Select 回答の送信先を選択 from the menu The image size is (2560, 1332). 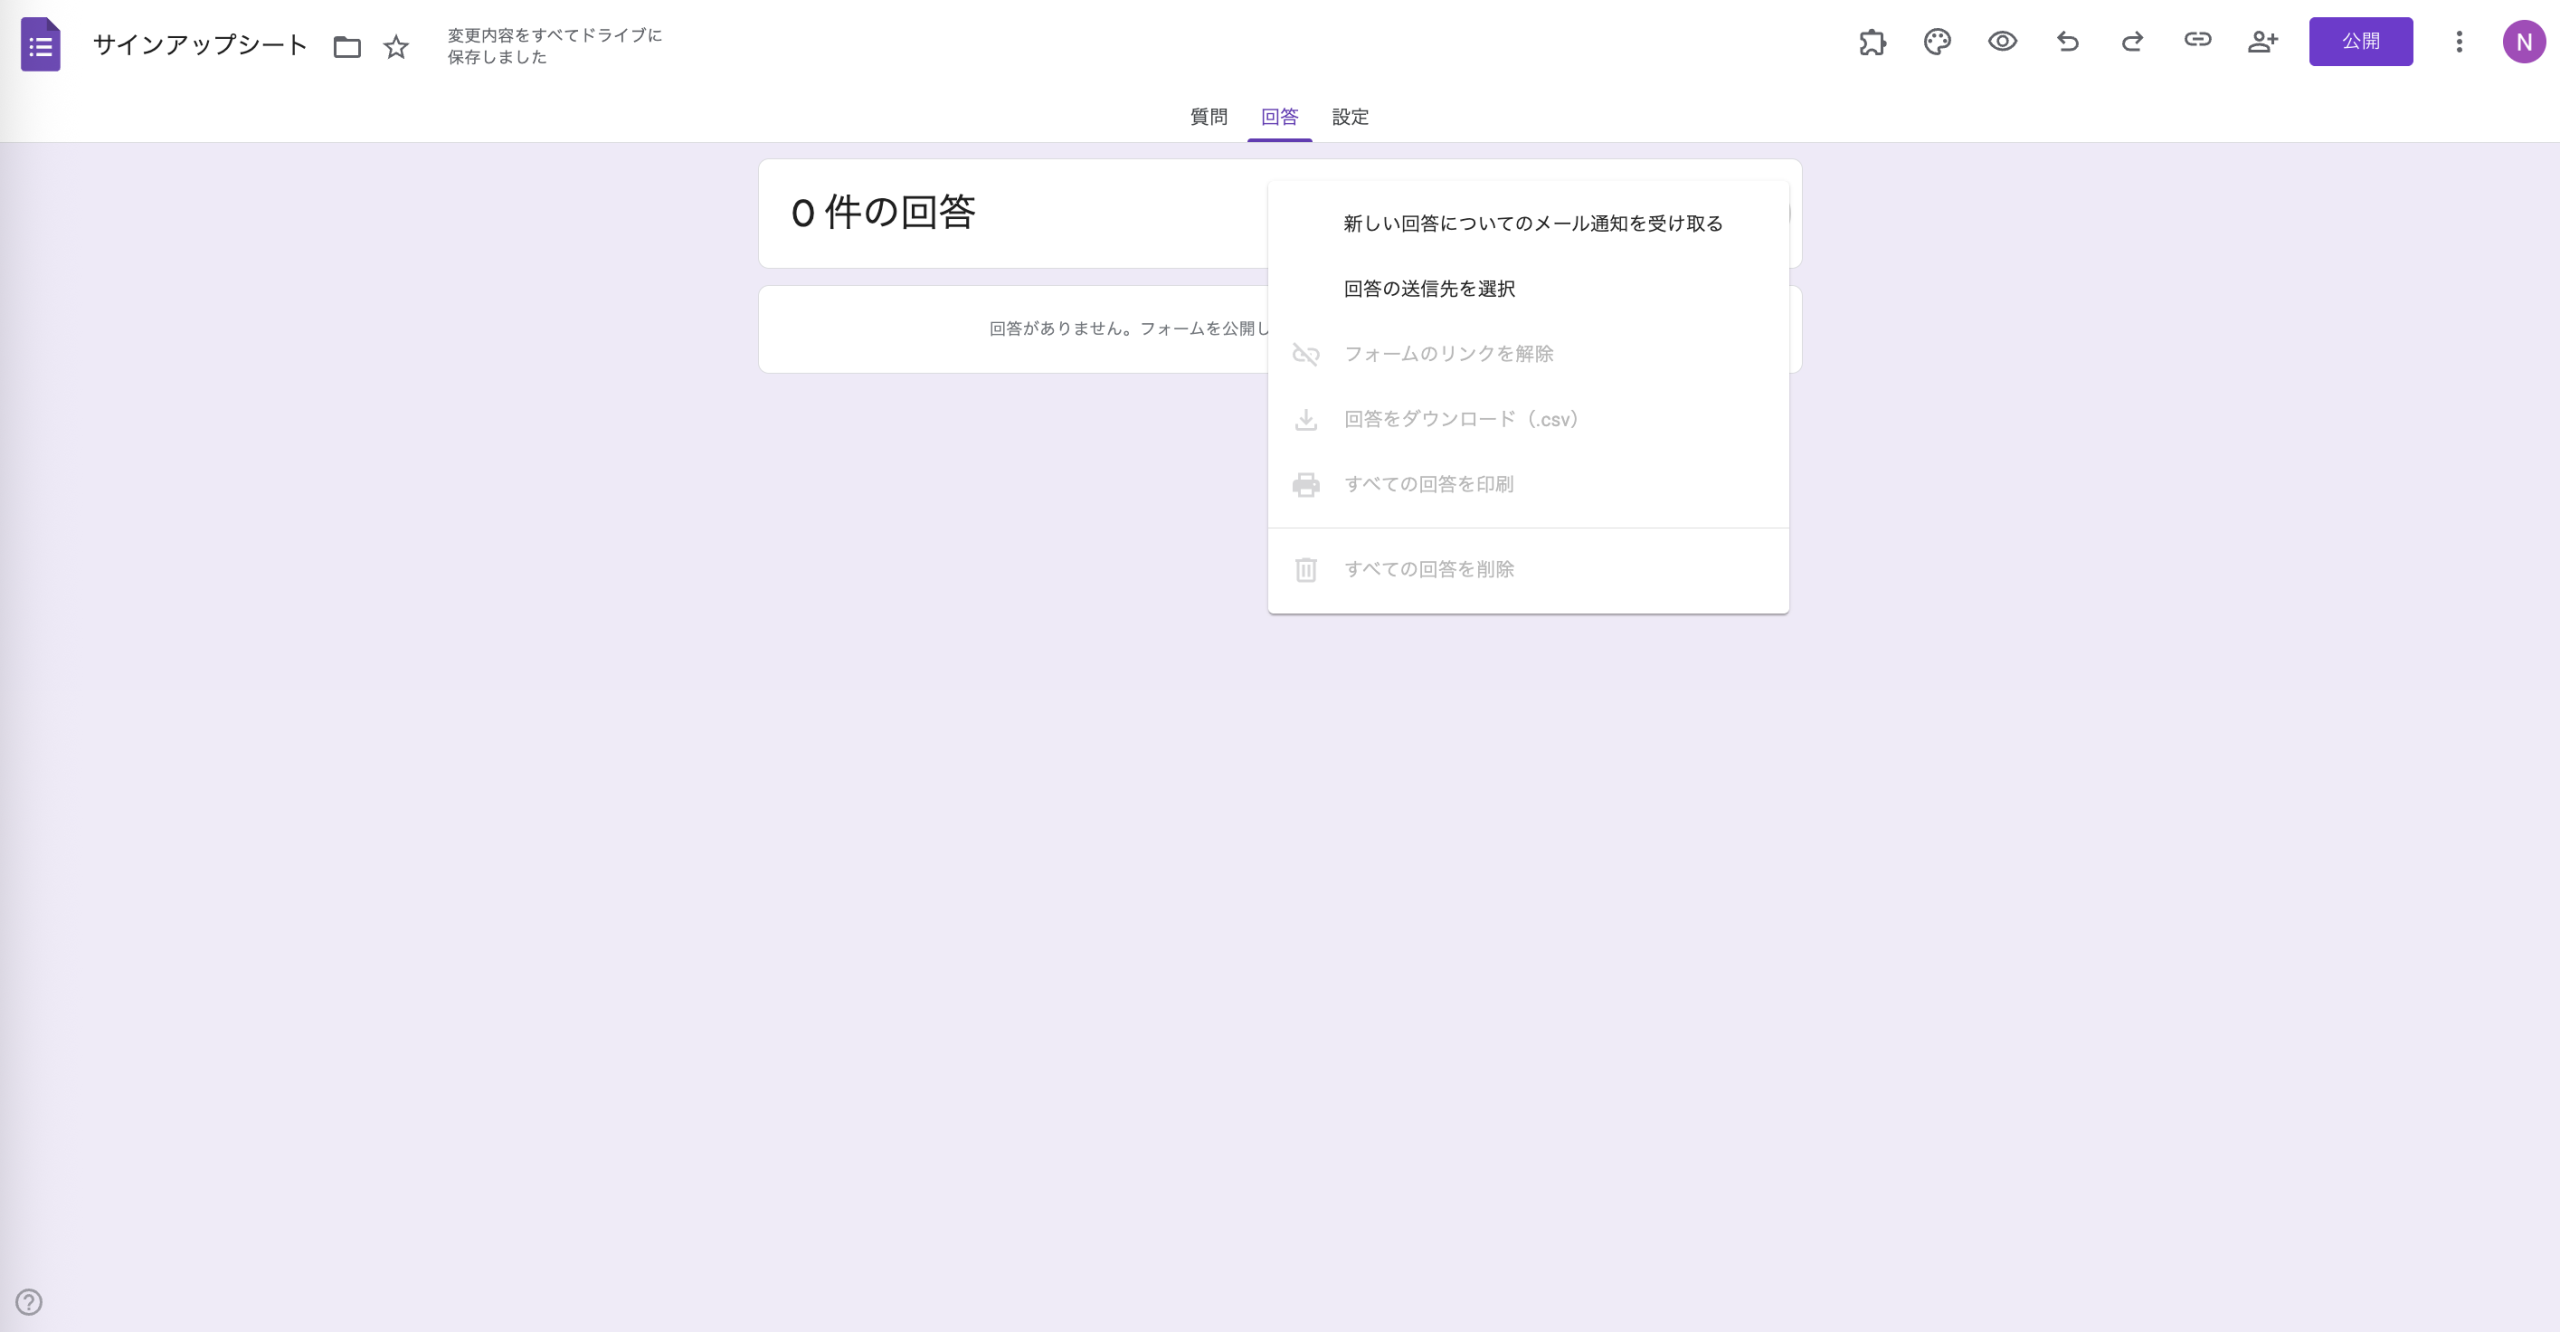(1428, 289)
